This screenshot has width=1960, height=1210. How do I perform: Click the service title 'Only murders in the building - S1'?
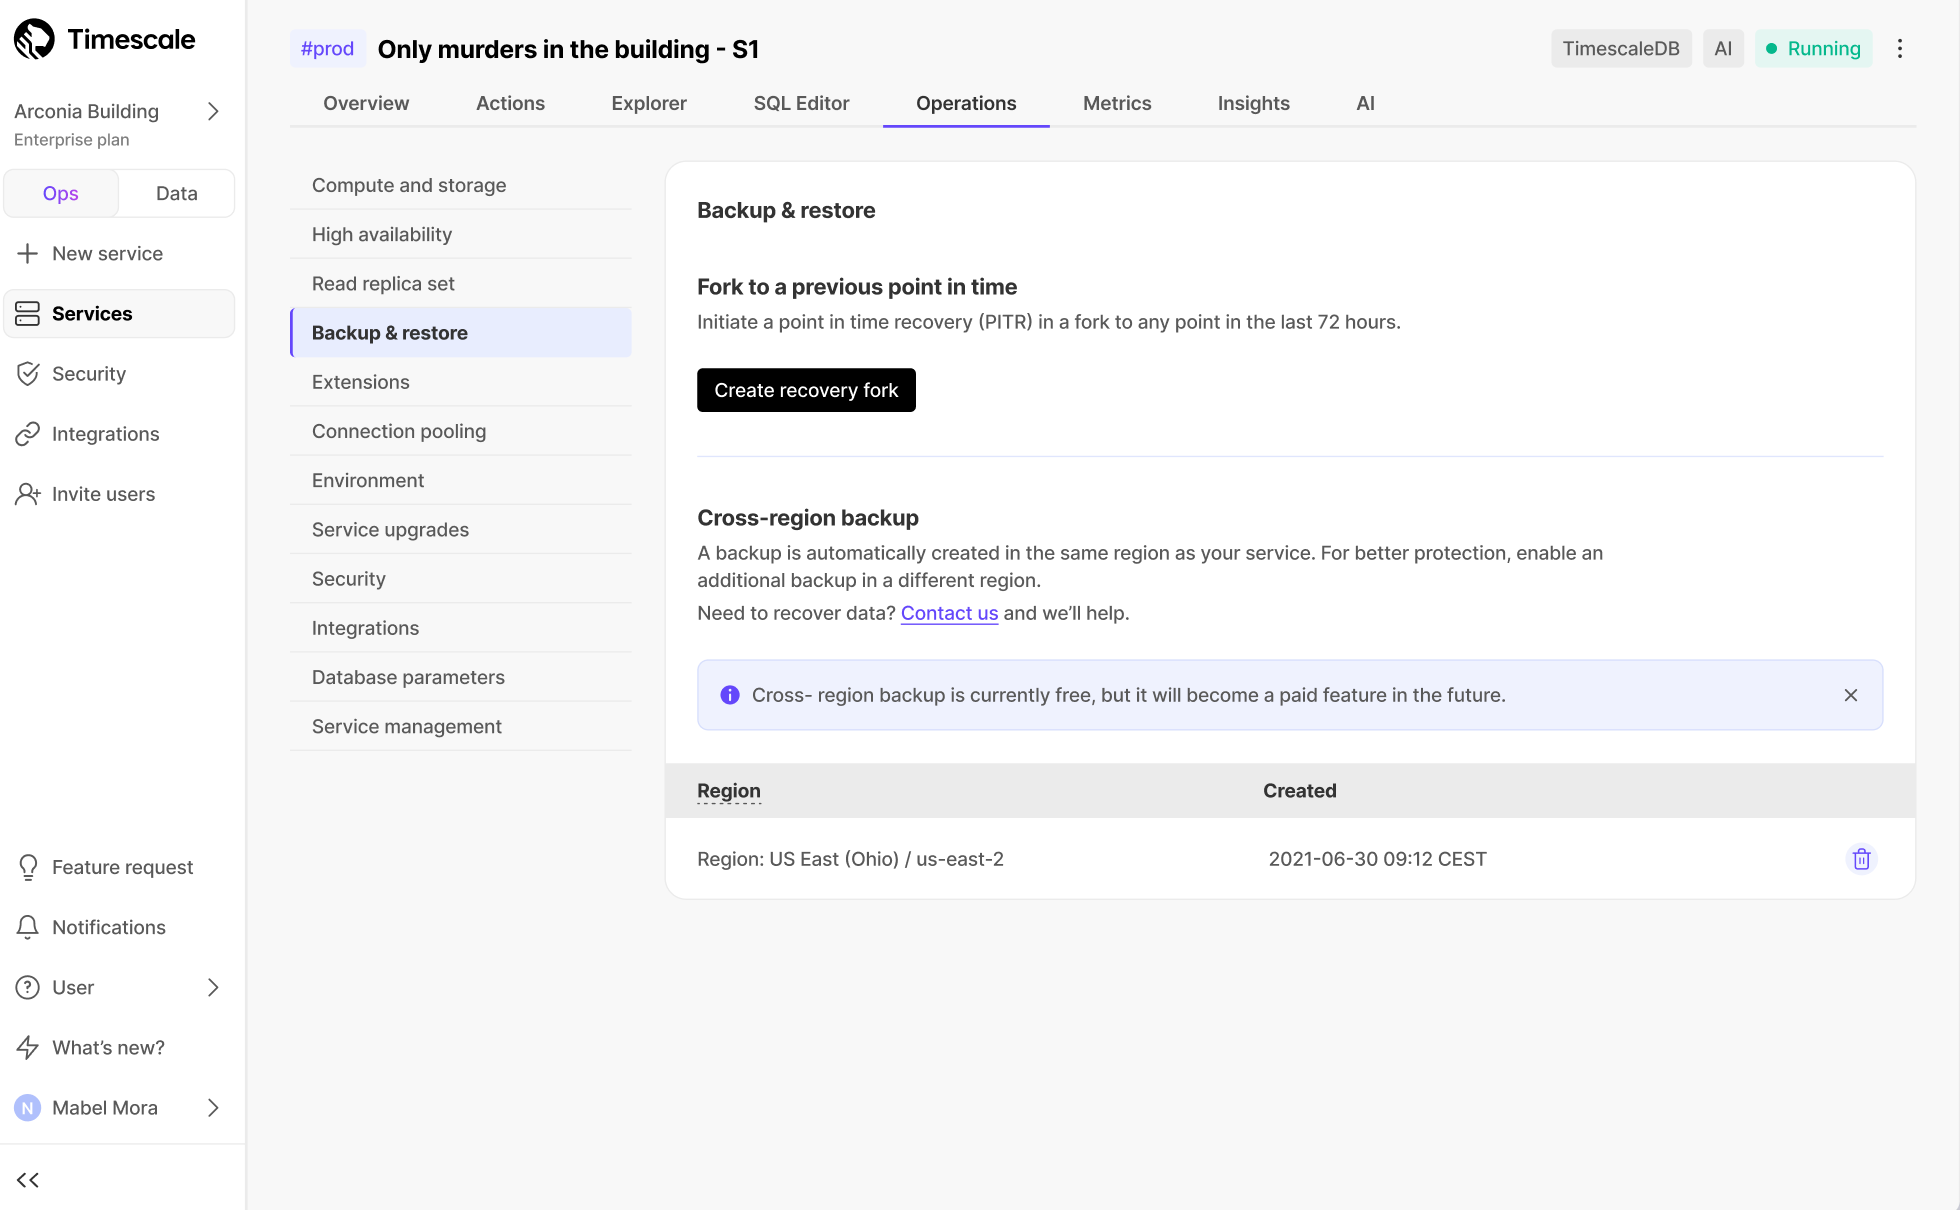coord(568,49)
